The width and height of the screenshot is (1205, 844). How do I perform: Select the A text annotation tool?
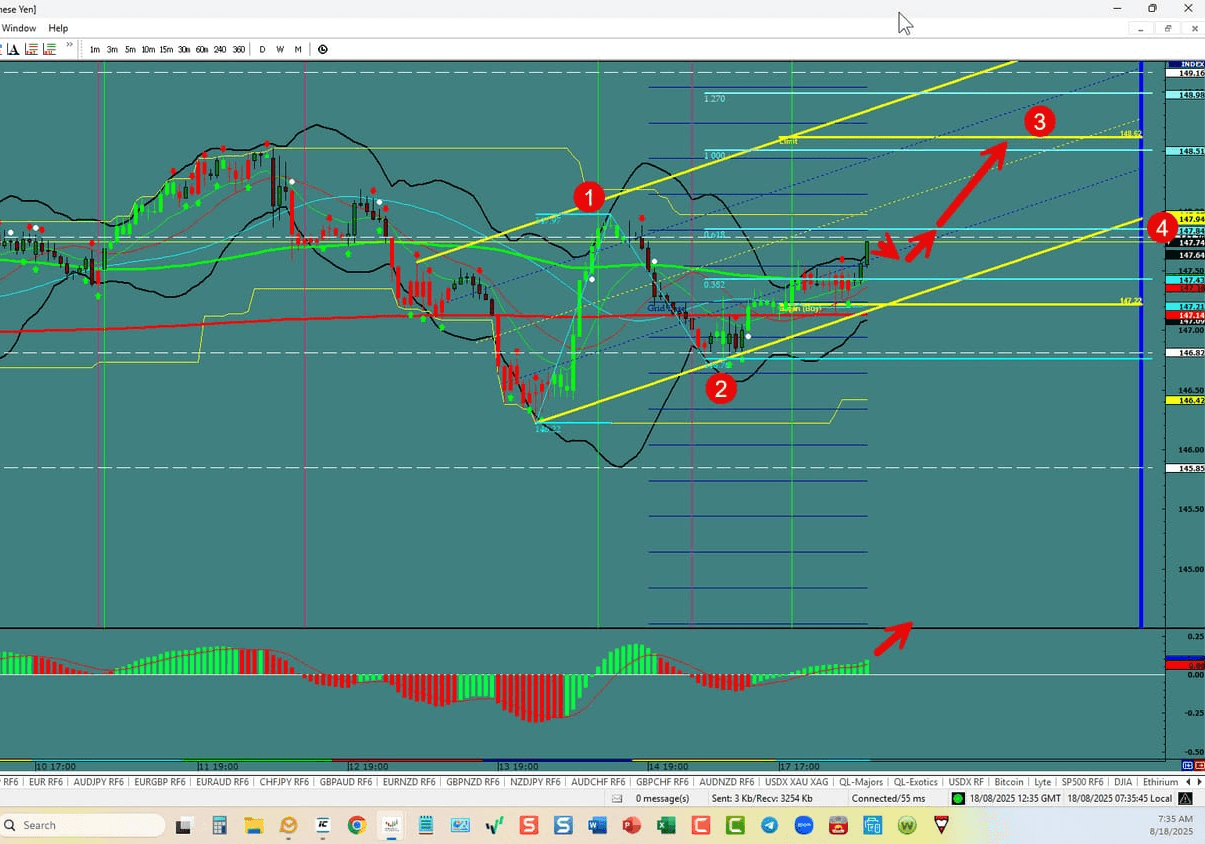tap(13, 48)
